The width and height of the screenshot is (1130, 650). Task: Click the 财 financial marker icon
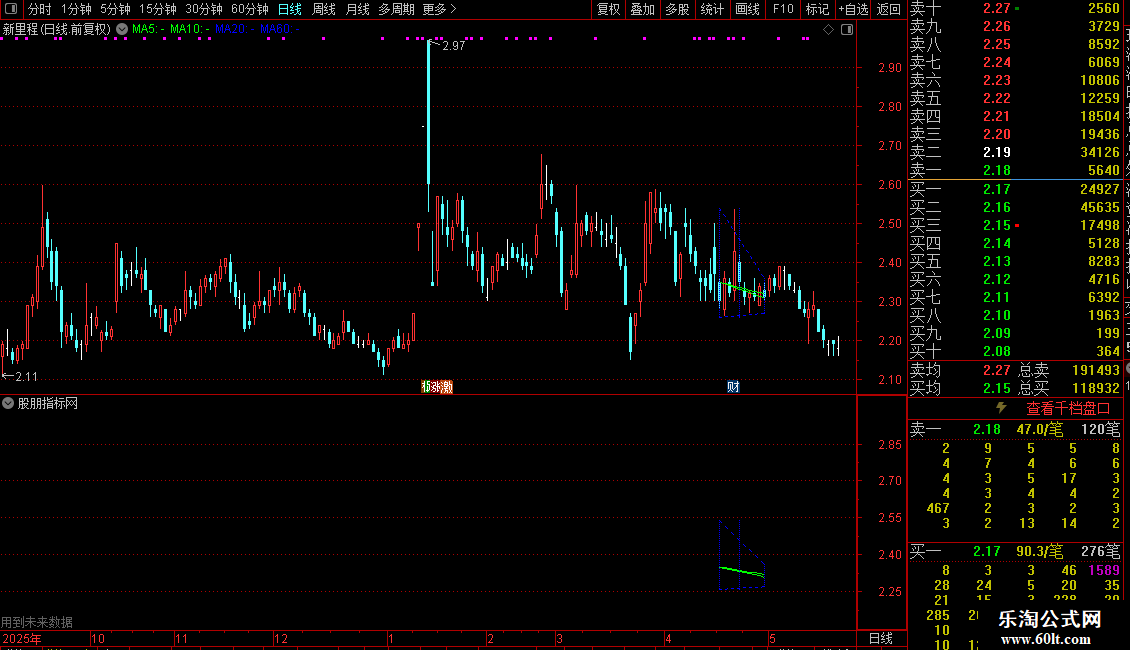click(x=733, y=387)
